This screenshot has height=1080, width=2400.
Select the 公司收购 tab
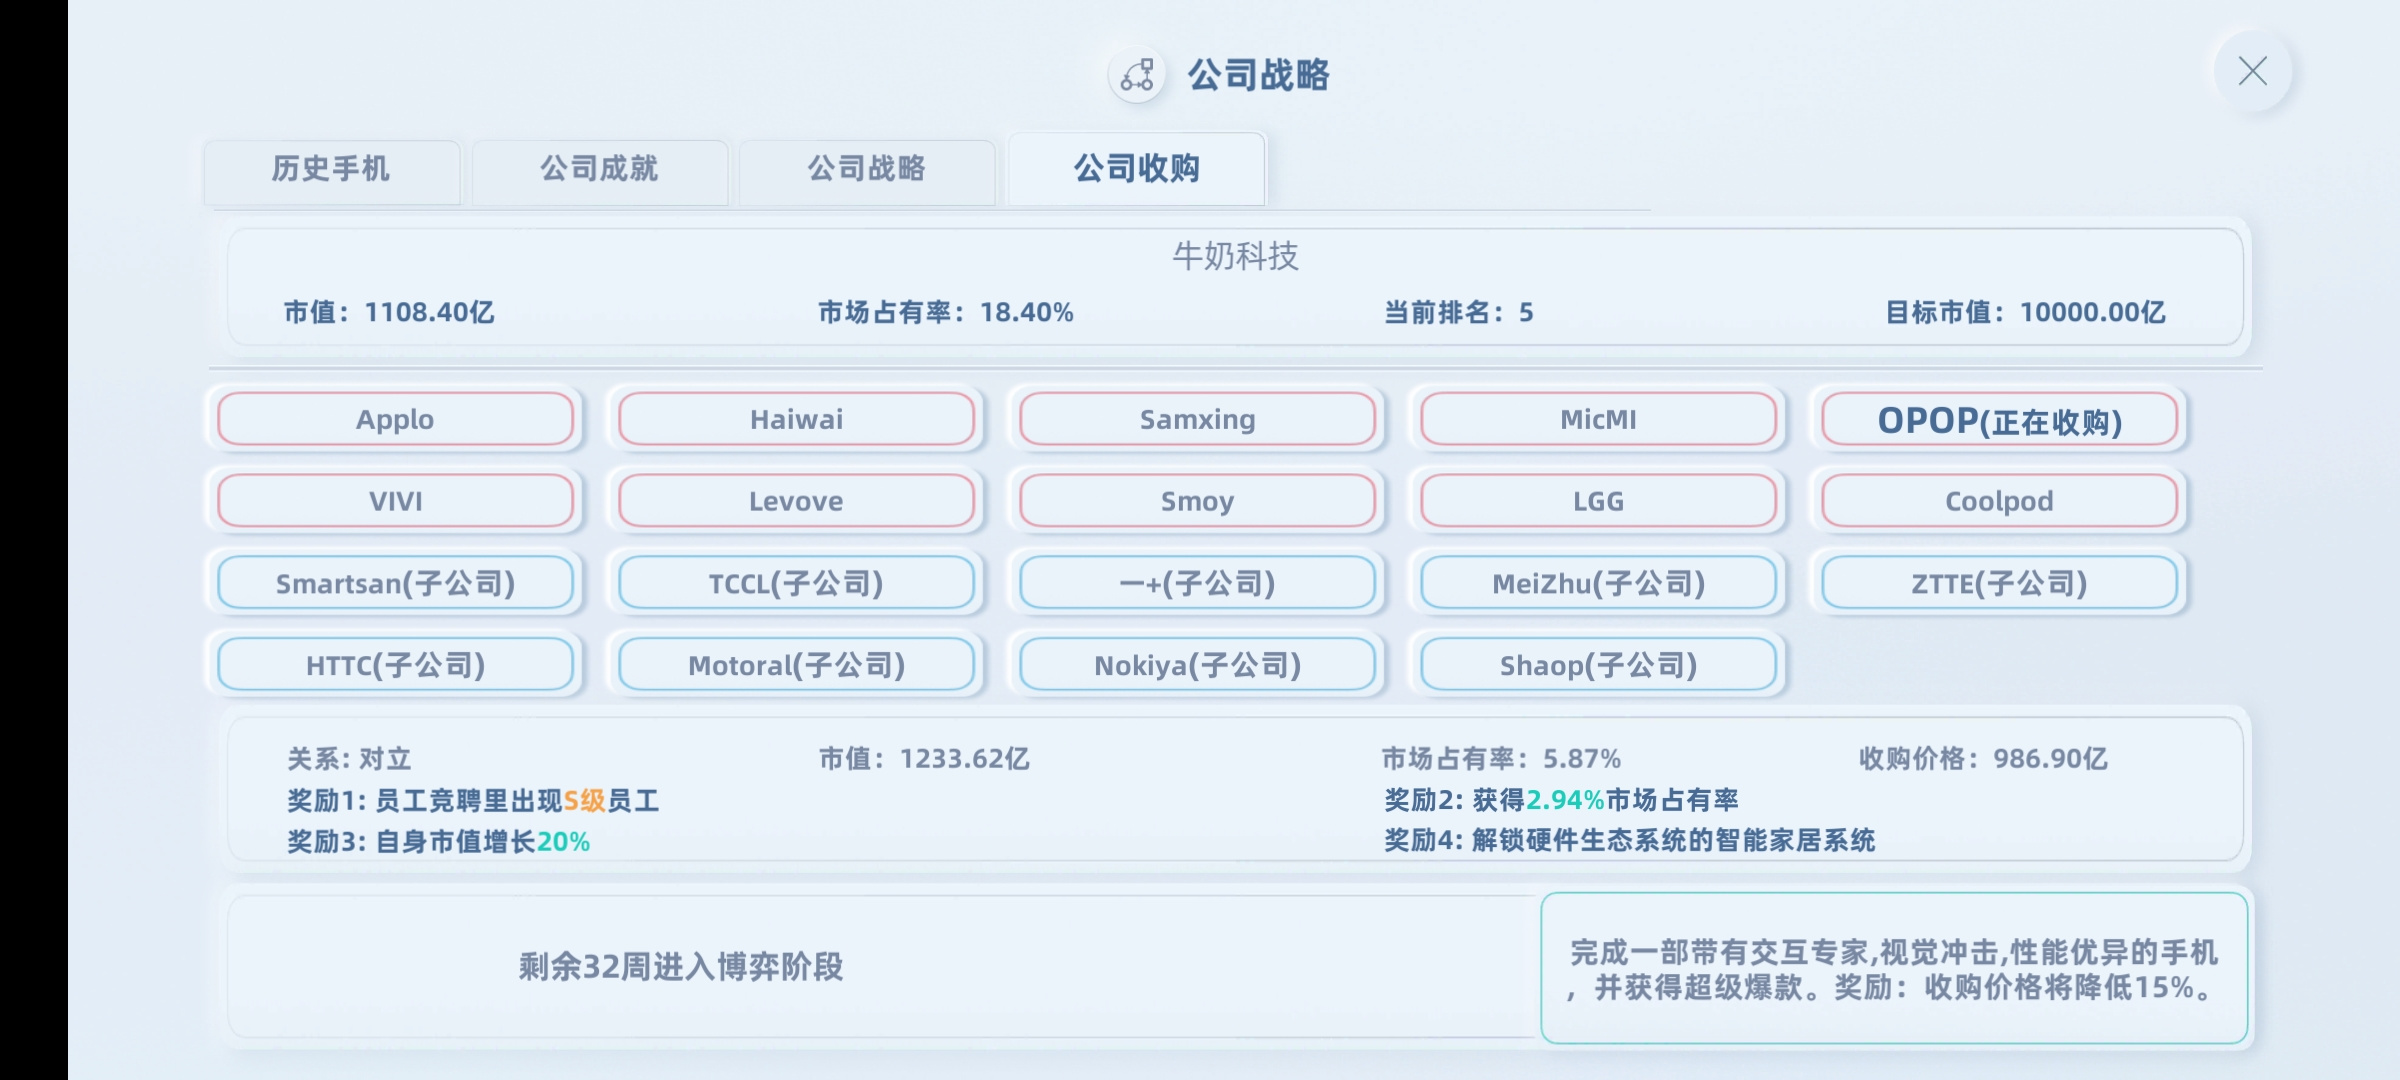click(x=1137, y=168)
